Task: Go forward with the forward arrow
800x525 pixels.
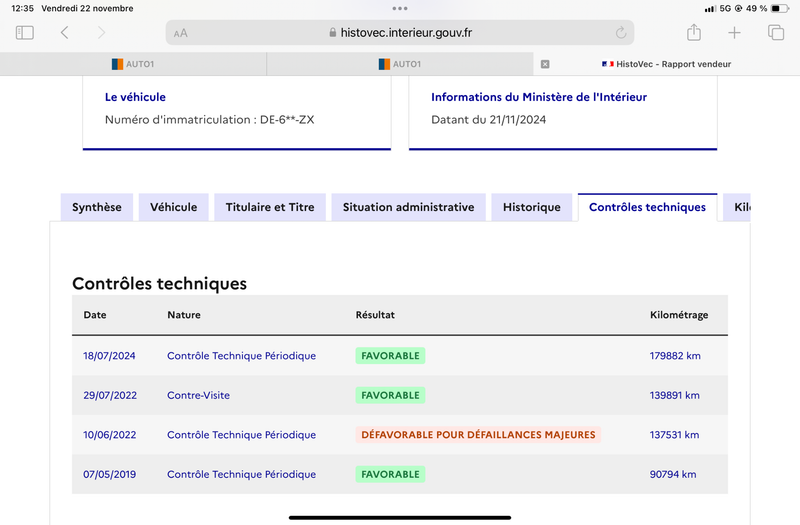Action: tap(102, 33)
